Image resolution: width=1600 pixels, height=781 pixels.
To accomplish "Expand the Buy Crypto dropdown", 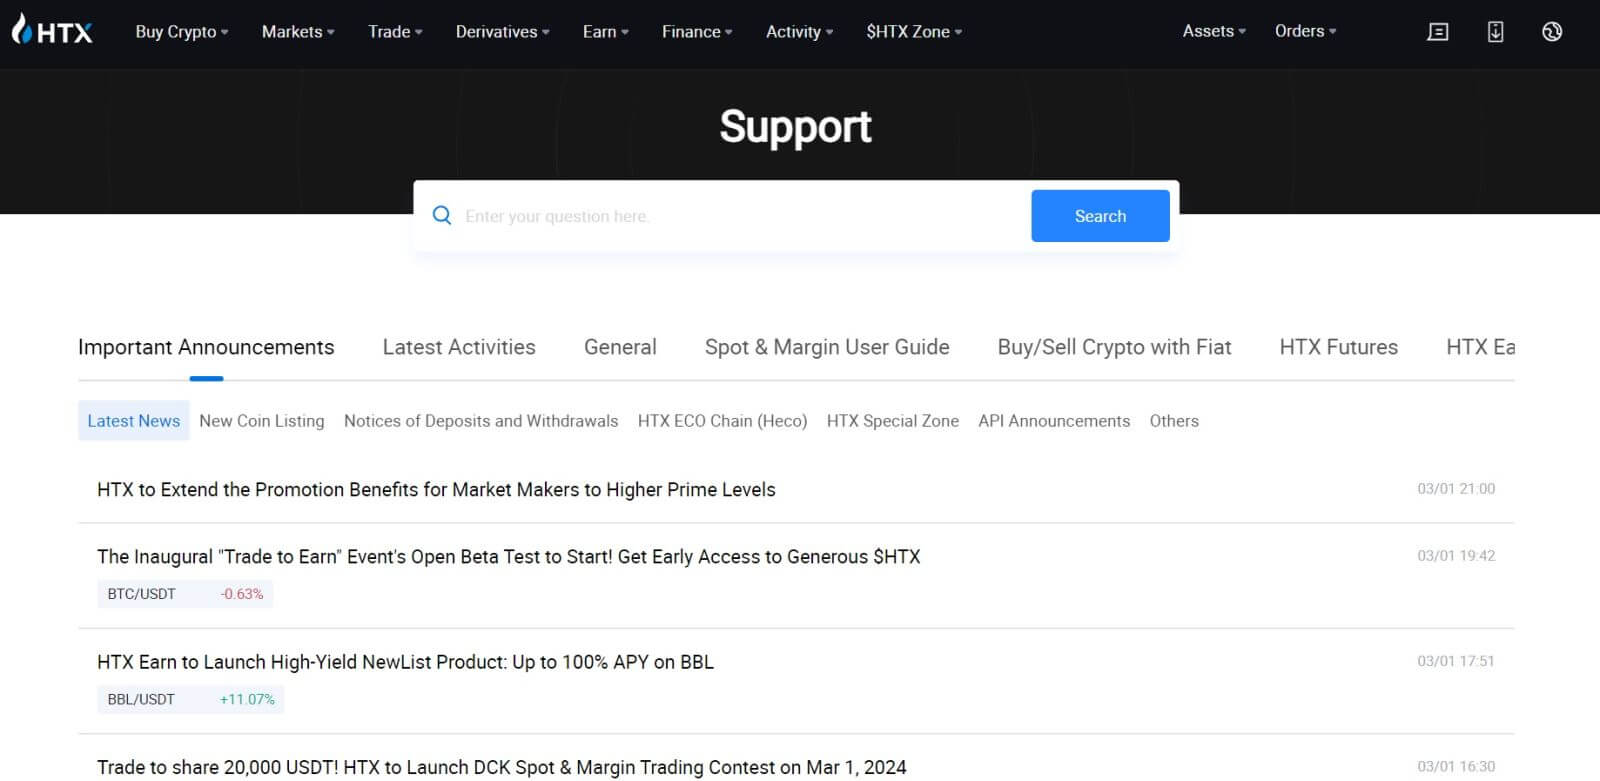I will tap(182, 32).
